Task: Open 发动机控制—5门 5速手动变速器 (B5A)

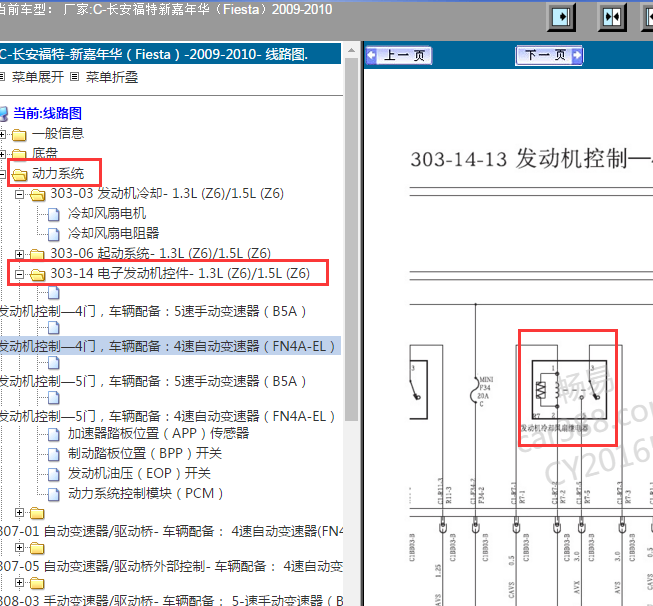Action: coord(152,381)
